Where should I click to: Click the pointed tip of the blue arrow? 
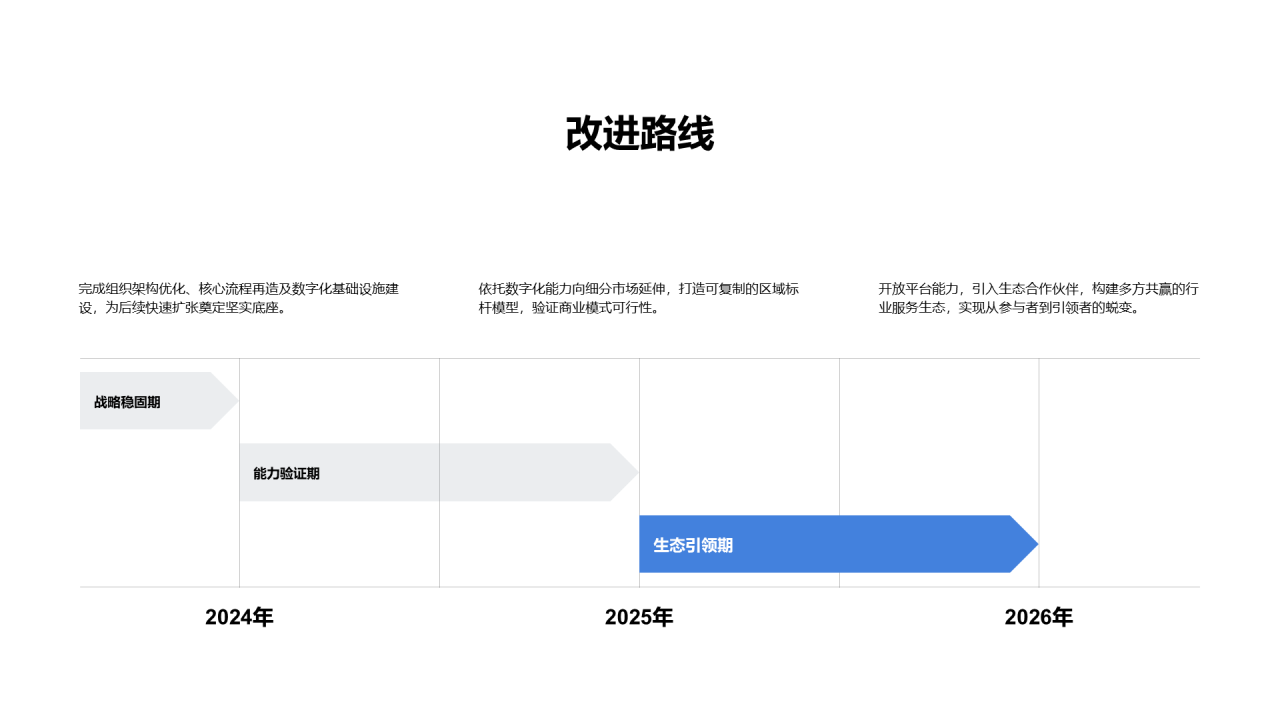(x=1033, y=544)
